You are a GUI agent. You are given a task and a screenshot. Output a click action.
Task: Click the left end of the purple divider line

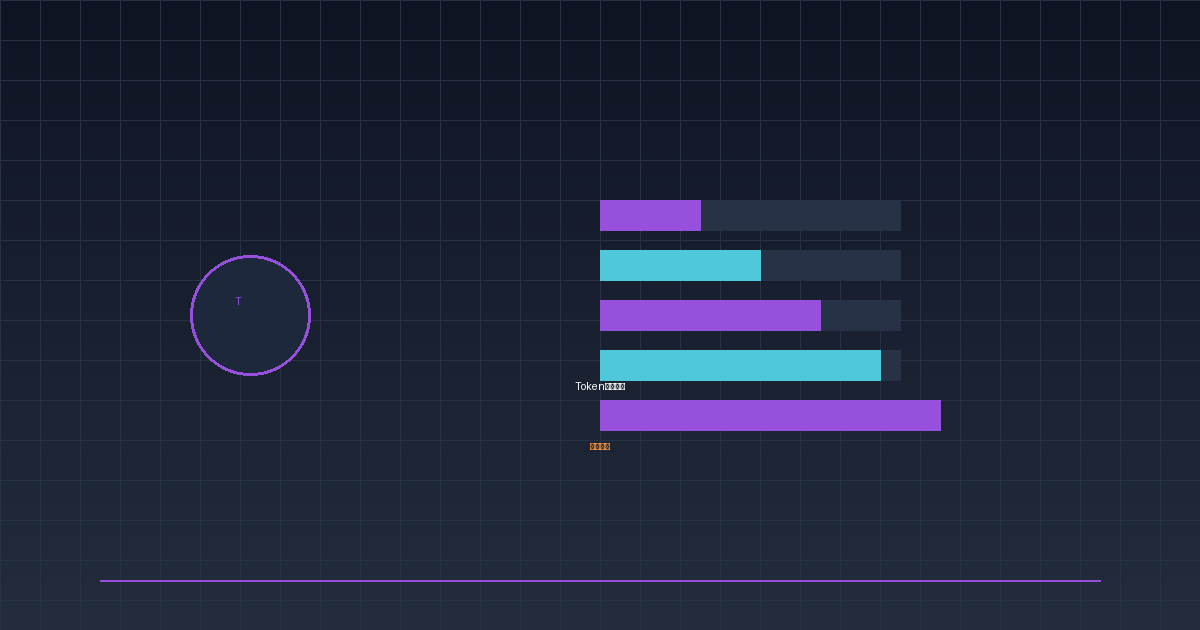[103, 580]
